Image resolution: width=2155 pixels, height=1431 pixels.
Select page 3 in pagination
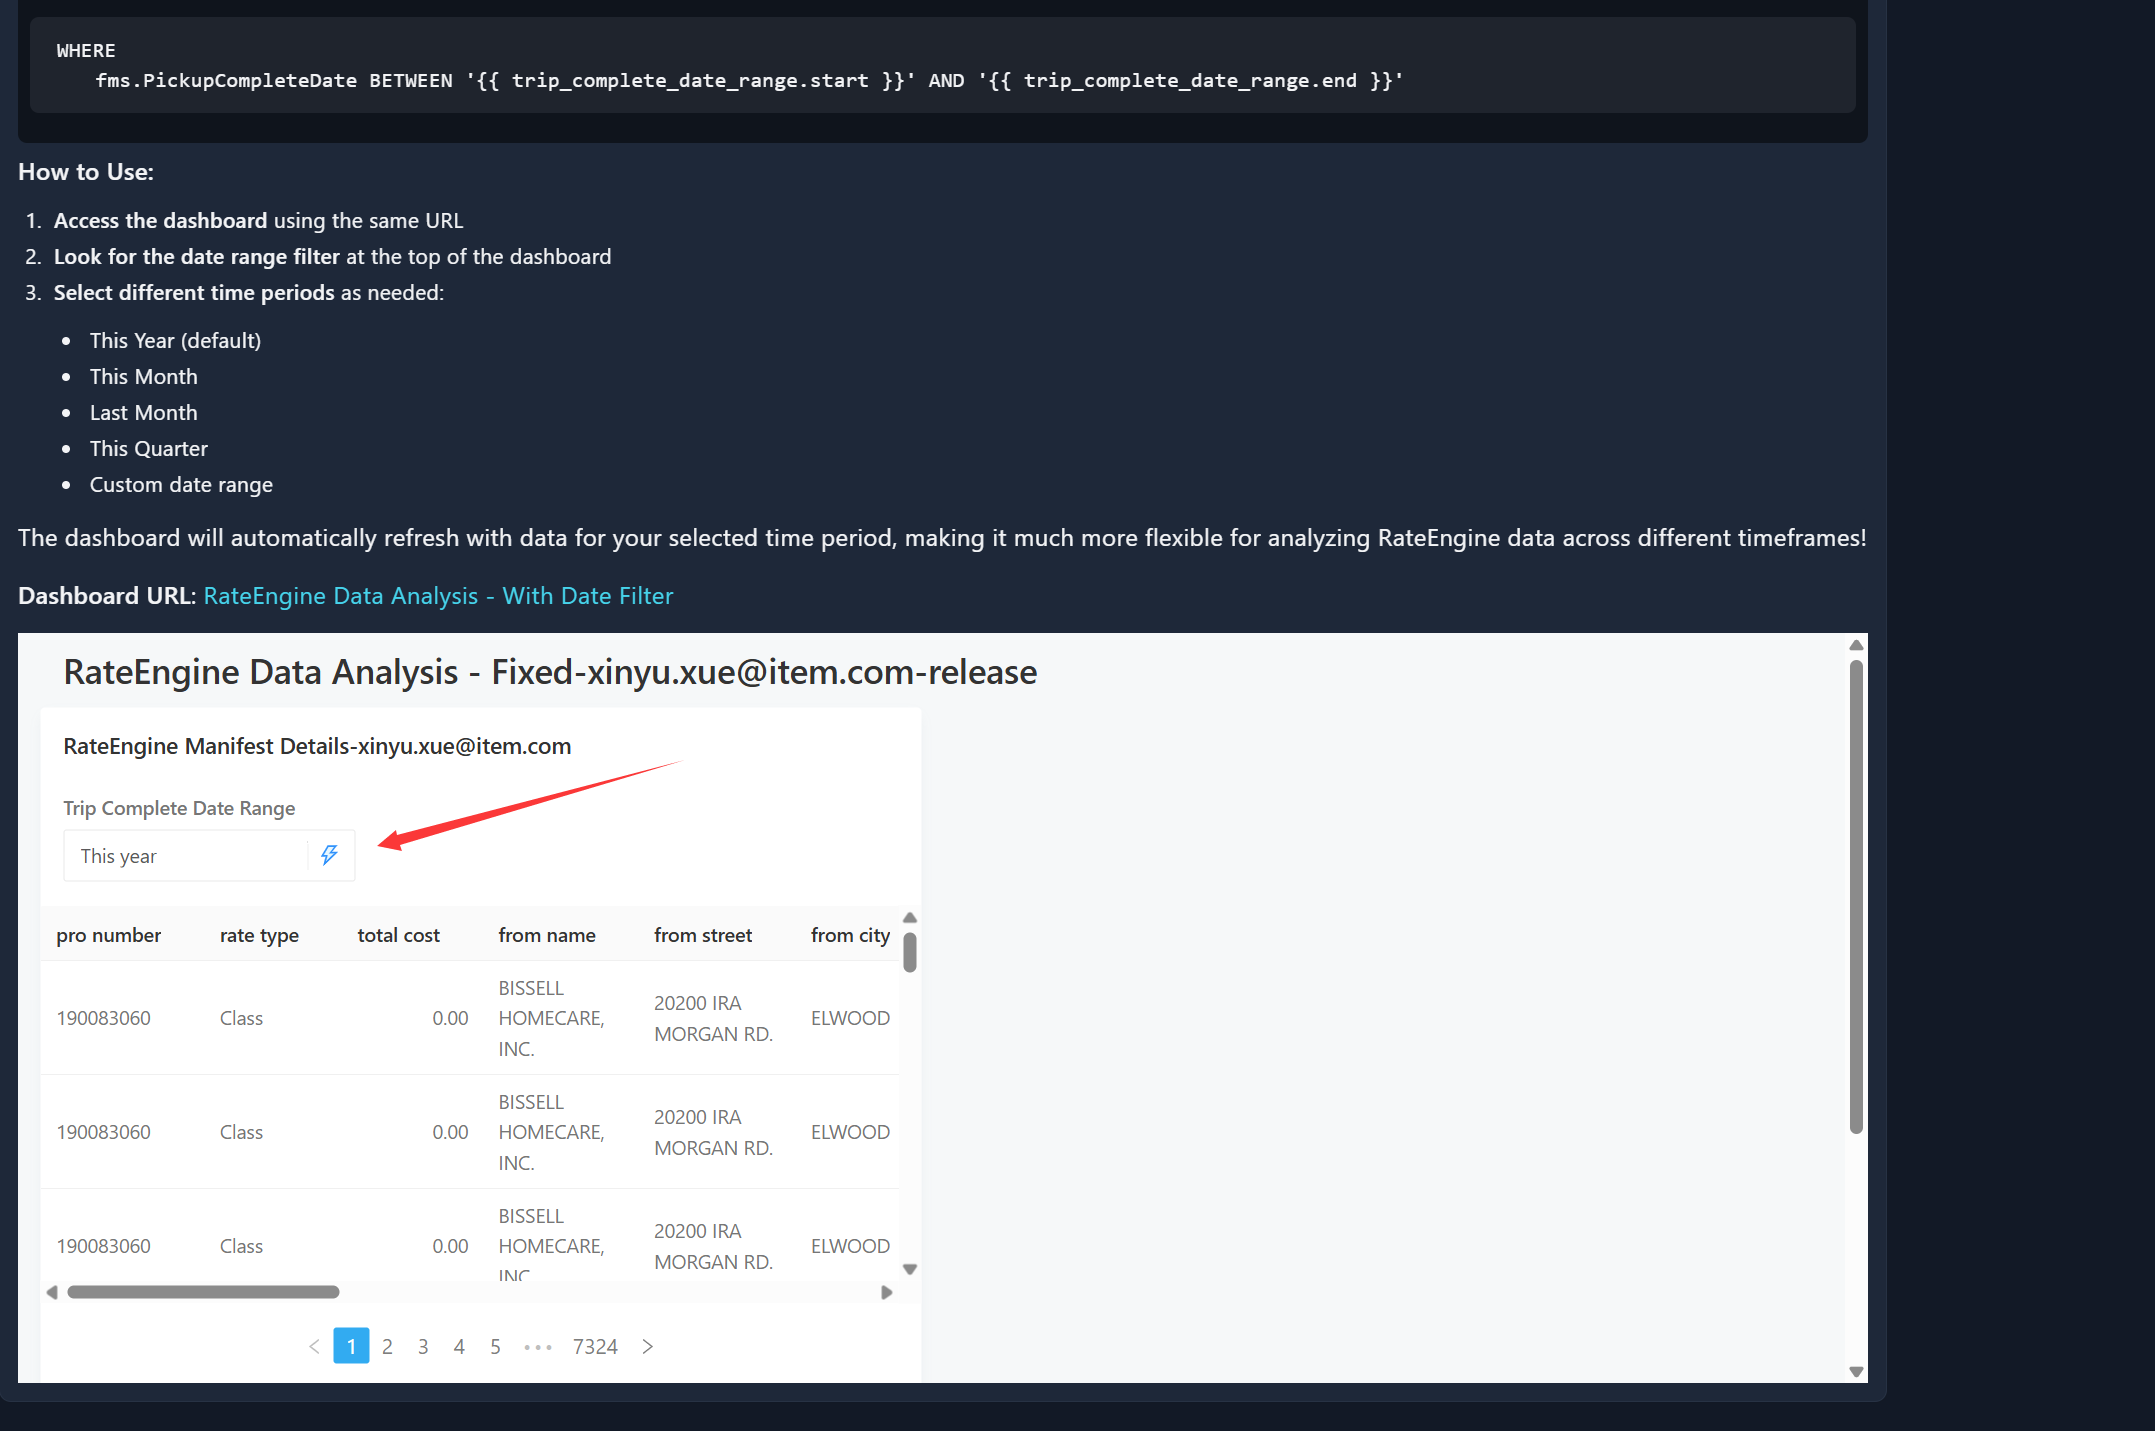coord(423,1347)
